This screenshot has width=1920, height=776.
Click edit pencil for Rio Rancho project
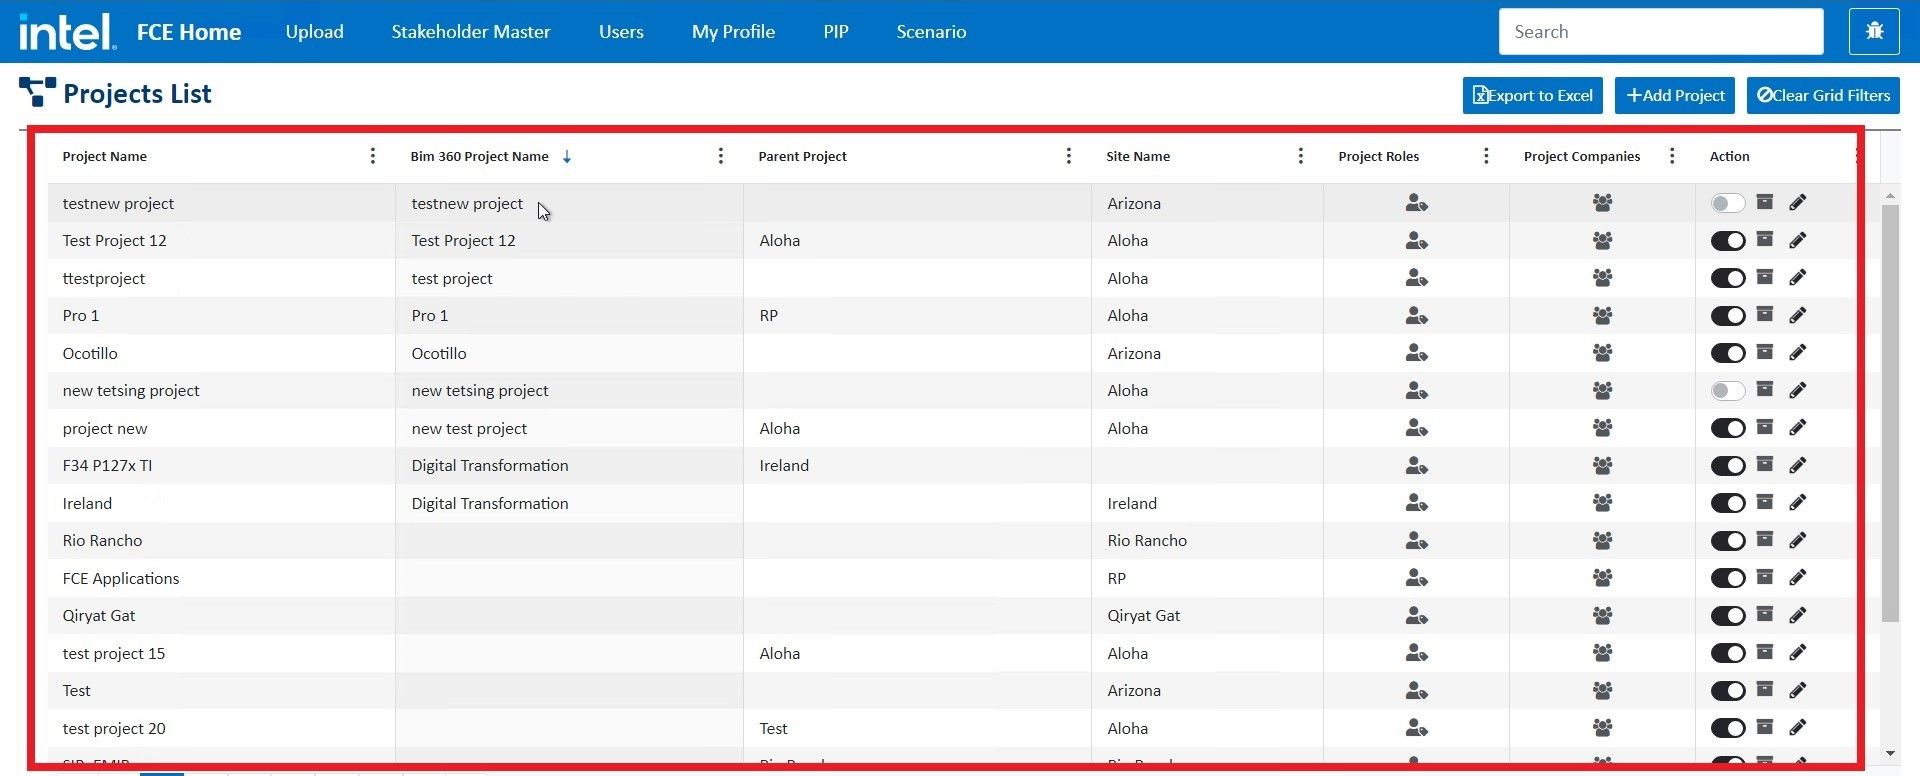1797,541
